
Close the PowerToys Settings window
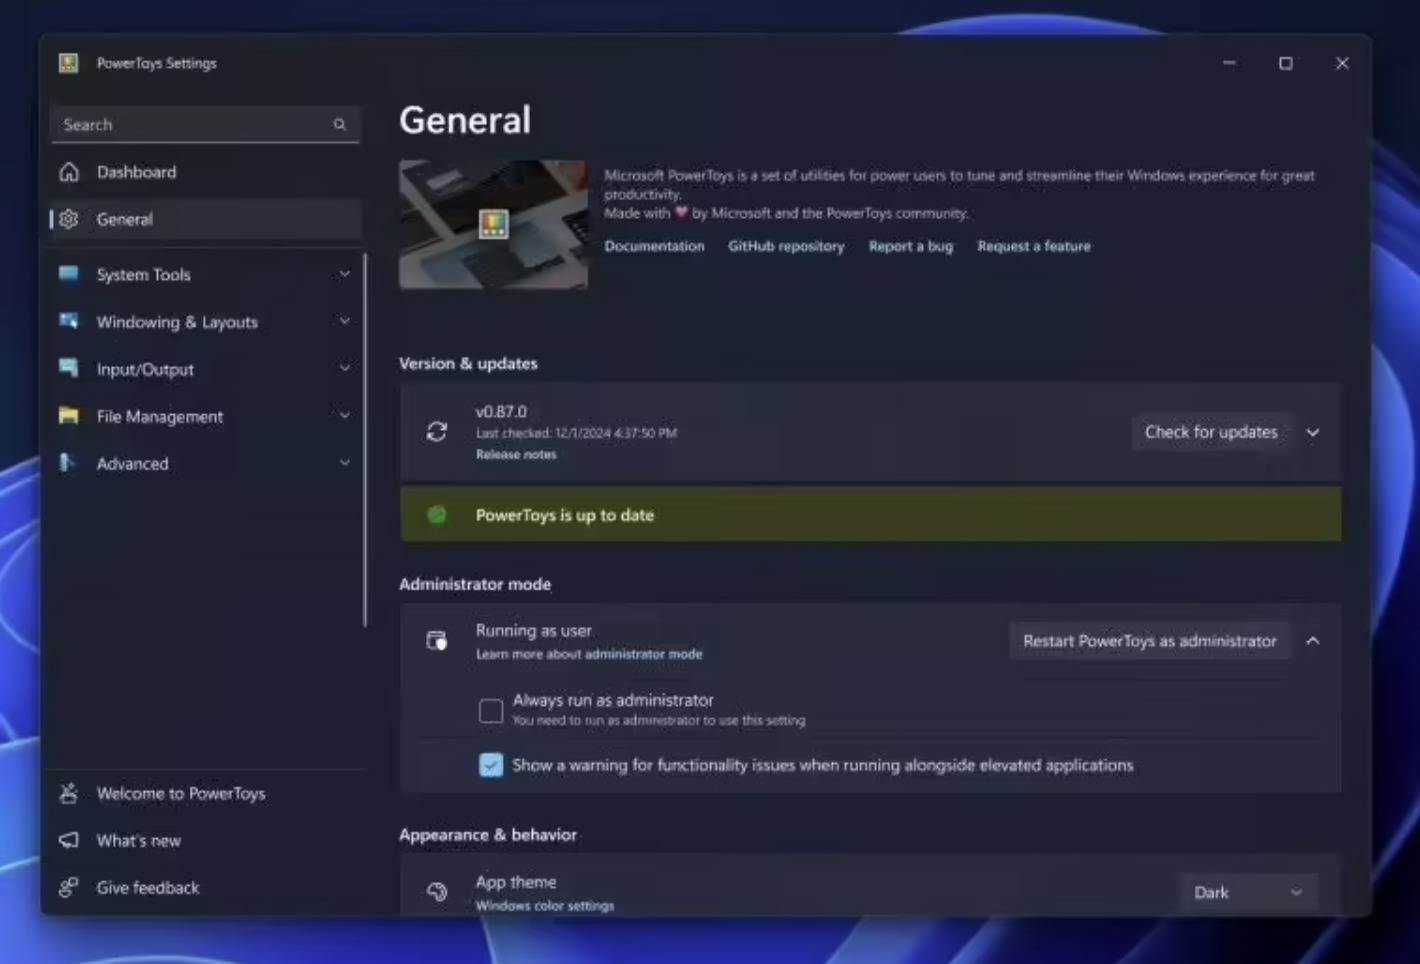[1342, 63]
